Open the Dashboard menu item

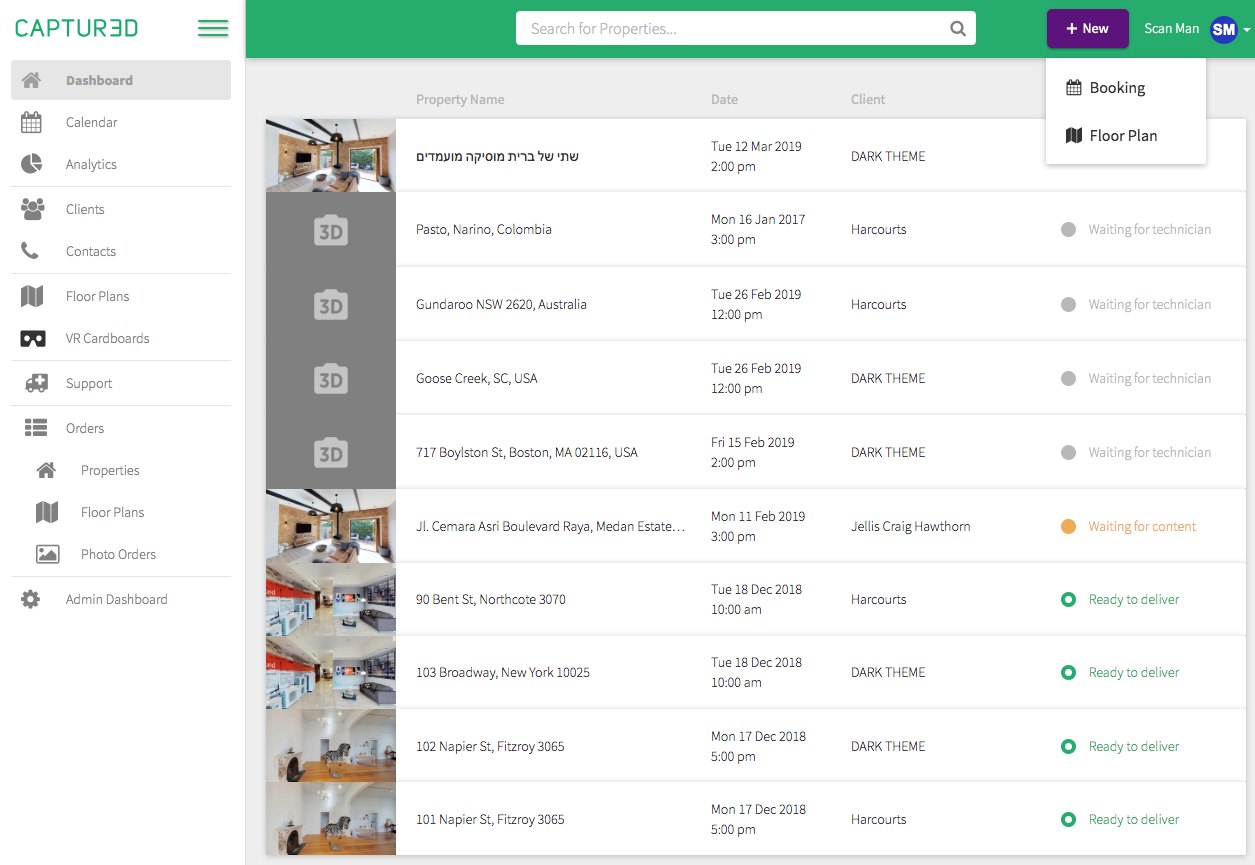coord(121,80)
